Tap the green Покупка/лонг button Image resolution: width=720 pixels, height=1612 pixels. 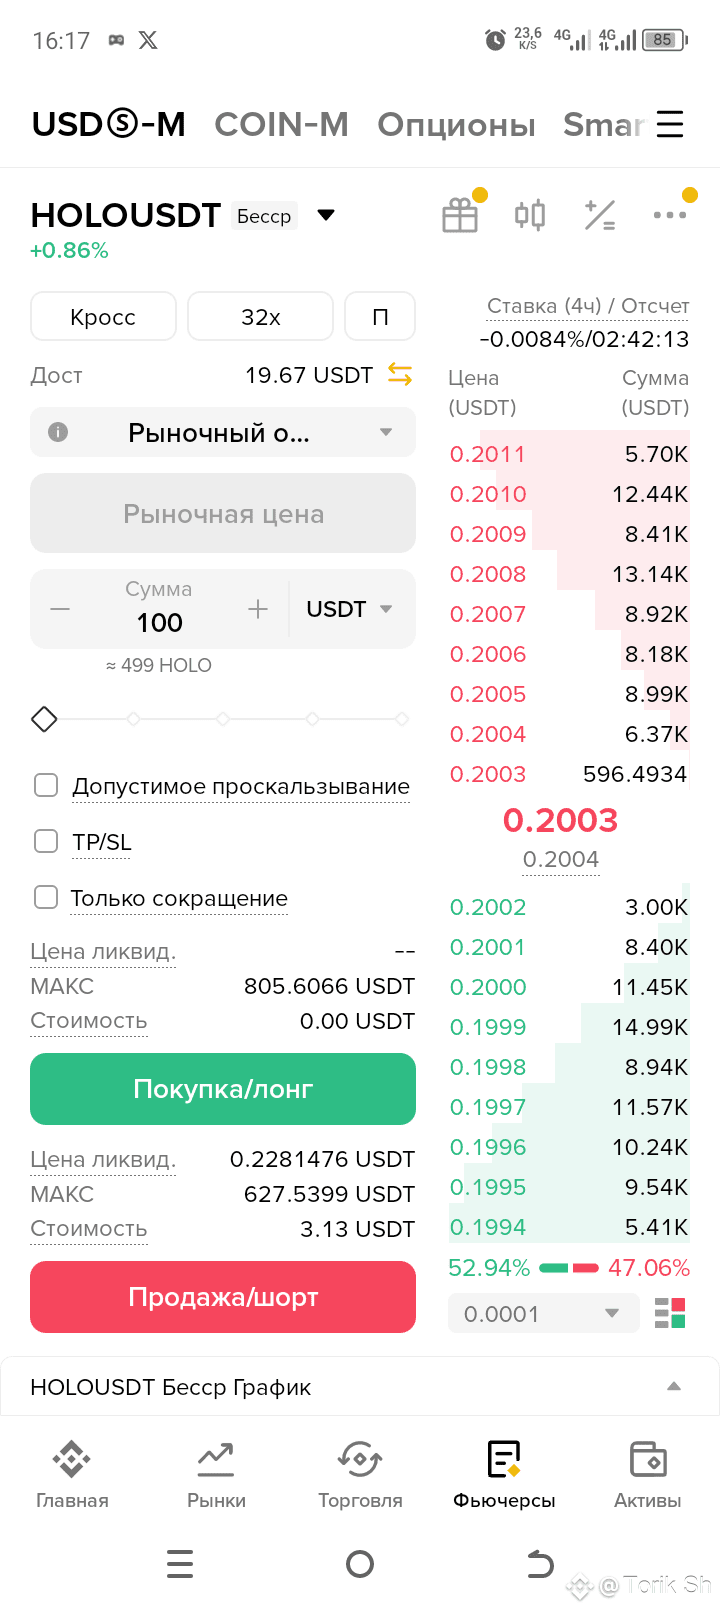[x=223, y=1089]
